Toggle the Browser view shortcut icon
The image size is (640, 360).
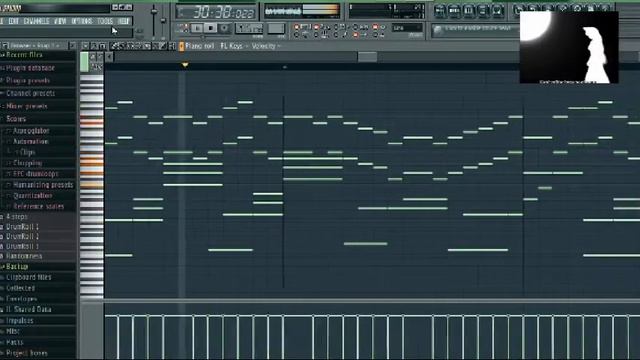pos(482,11)
